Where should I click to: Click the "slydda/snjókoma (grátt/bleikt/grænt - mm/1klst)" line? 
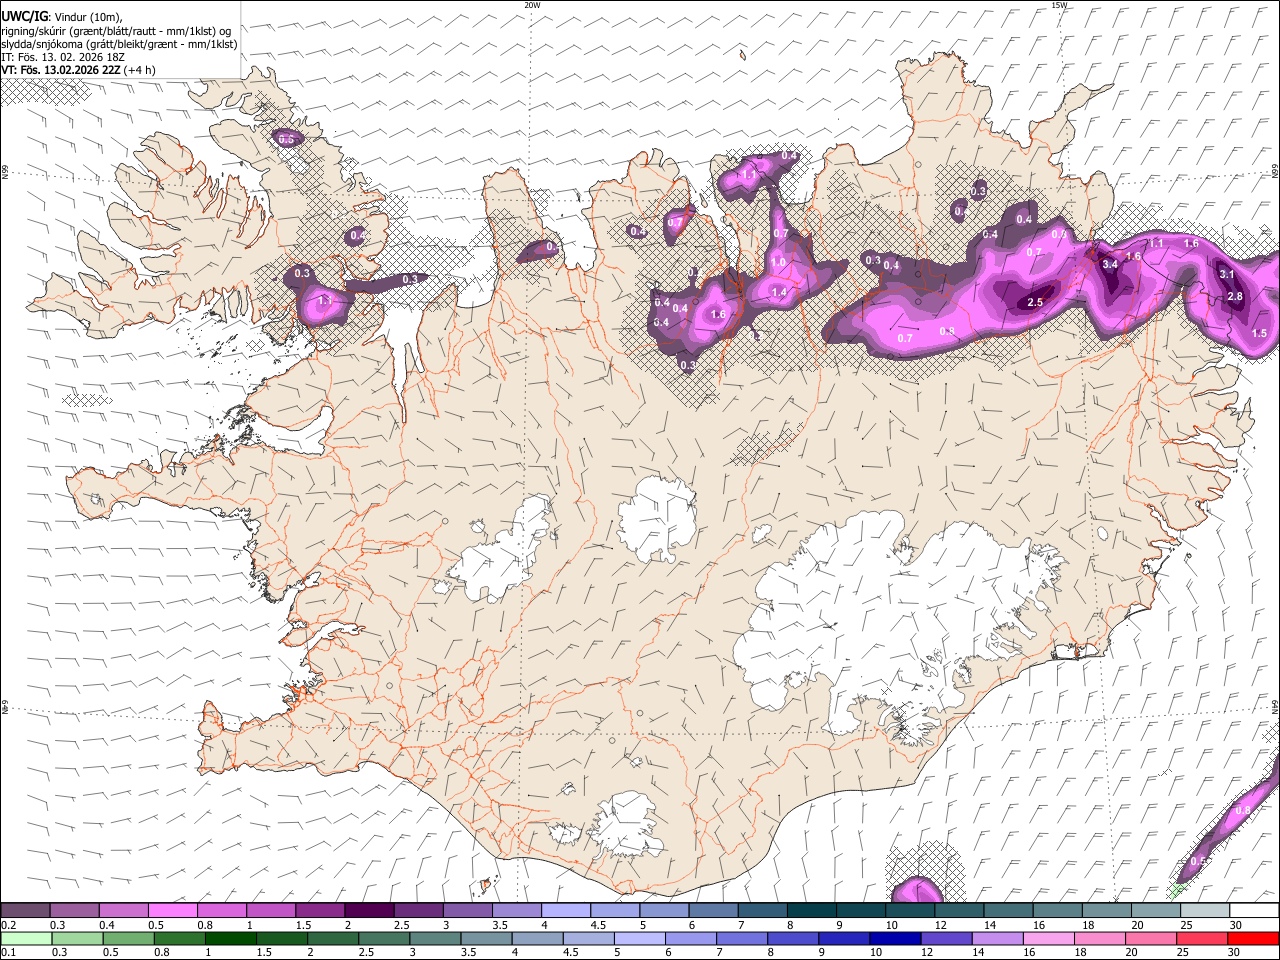(119, 44)
